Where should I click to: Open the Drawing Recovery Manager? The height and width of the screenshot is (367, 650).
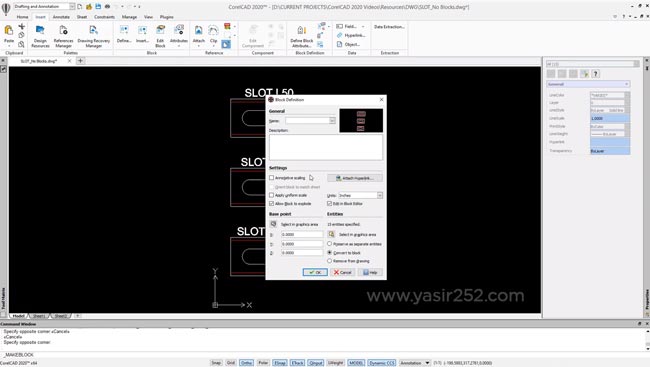pyautogui.click(x=94, y=30)
